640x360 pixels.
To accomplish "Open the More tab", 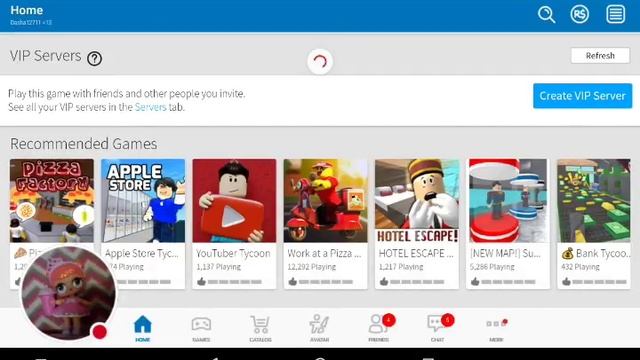I will [496, 329].
